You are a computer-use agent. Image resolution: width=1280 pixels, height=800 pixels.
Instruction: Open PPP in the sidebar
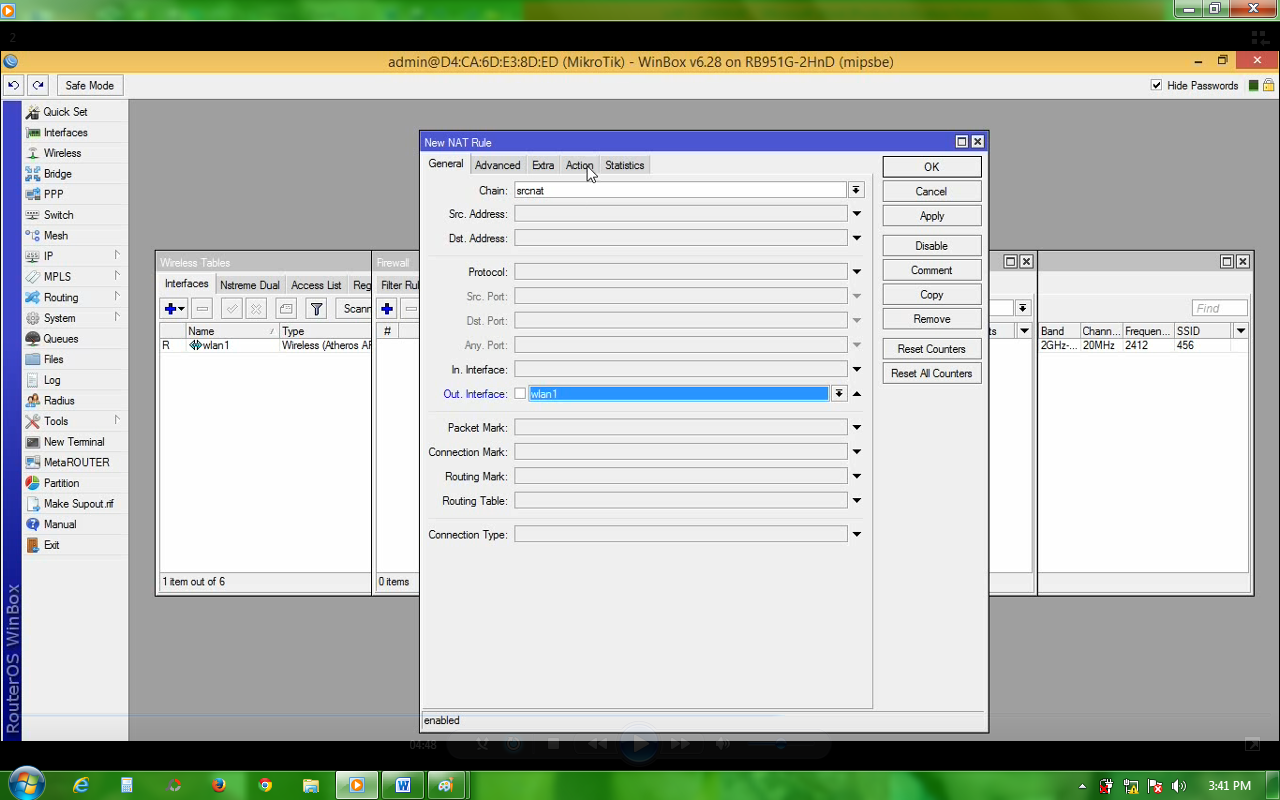pyautogui.click(x=53, y=194)
